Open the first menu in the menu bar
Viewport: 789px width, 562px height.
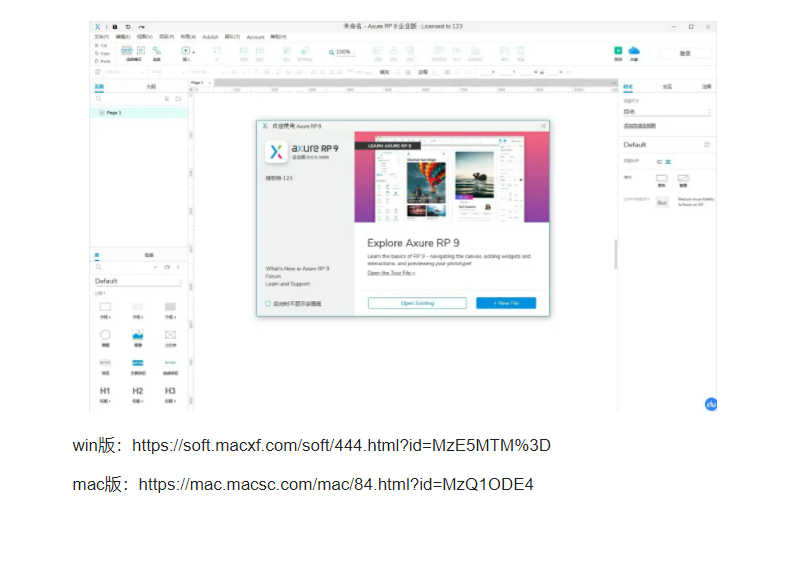tap(101, 37)
